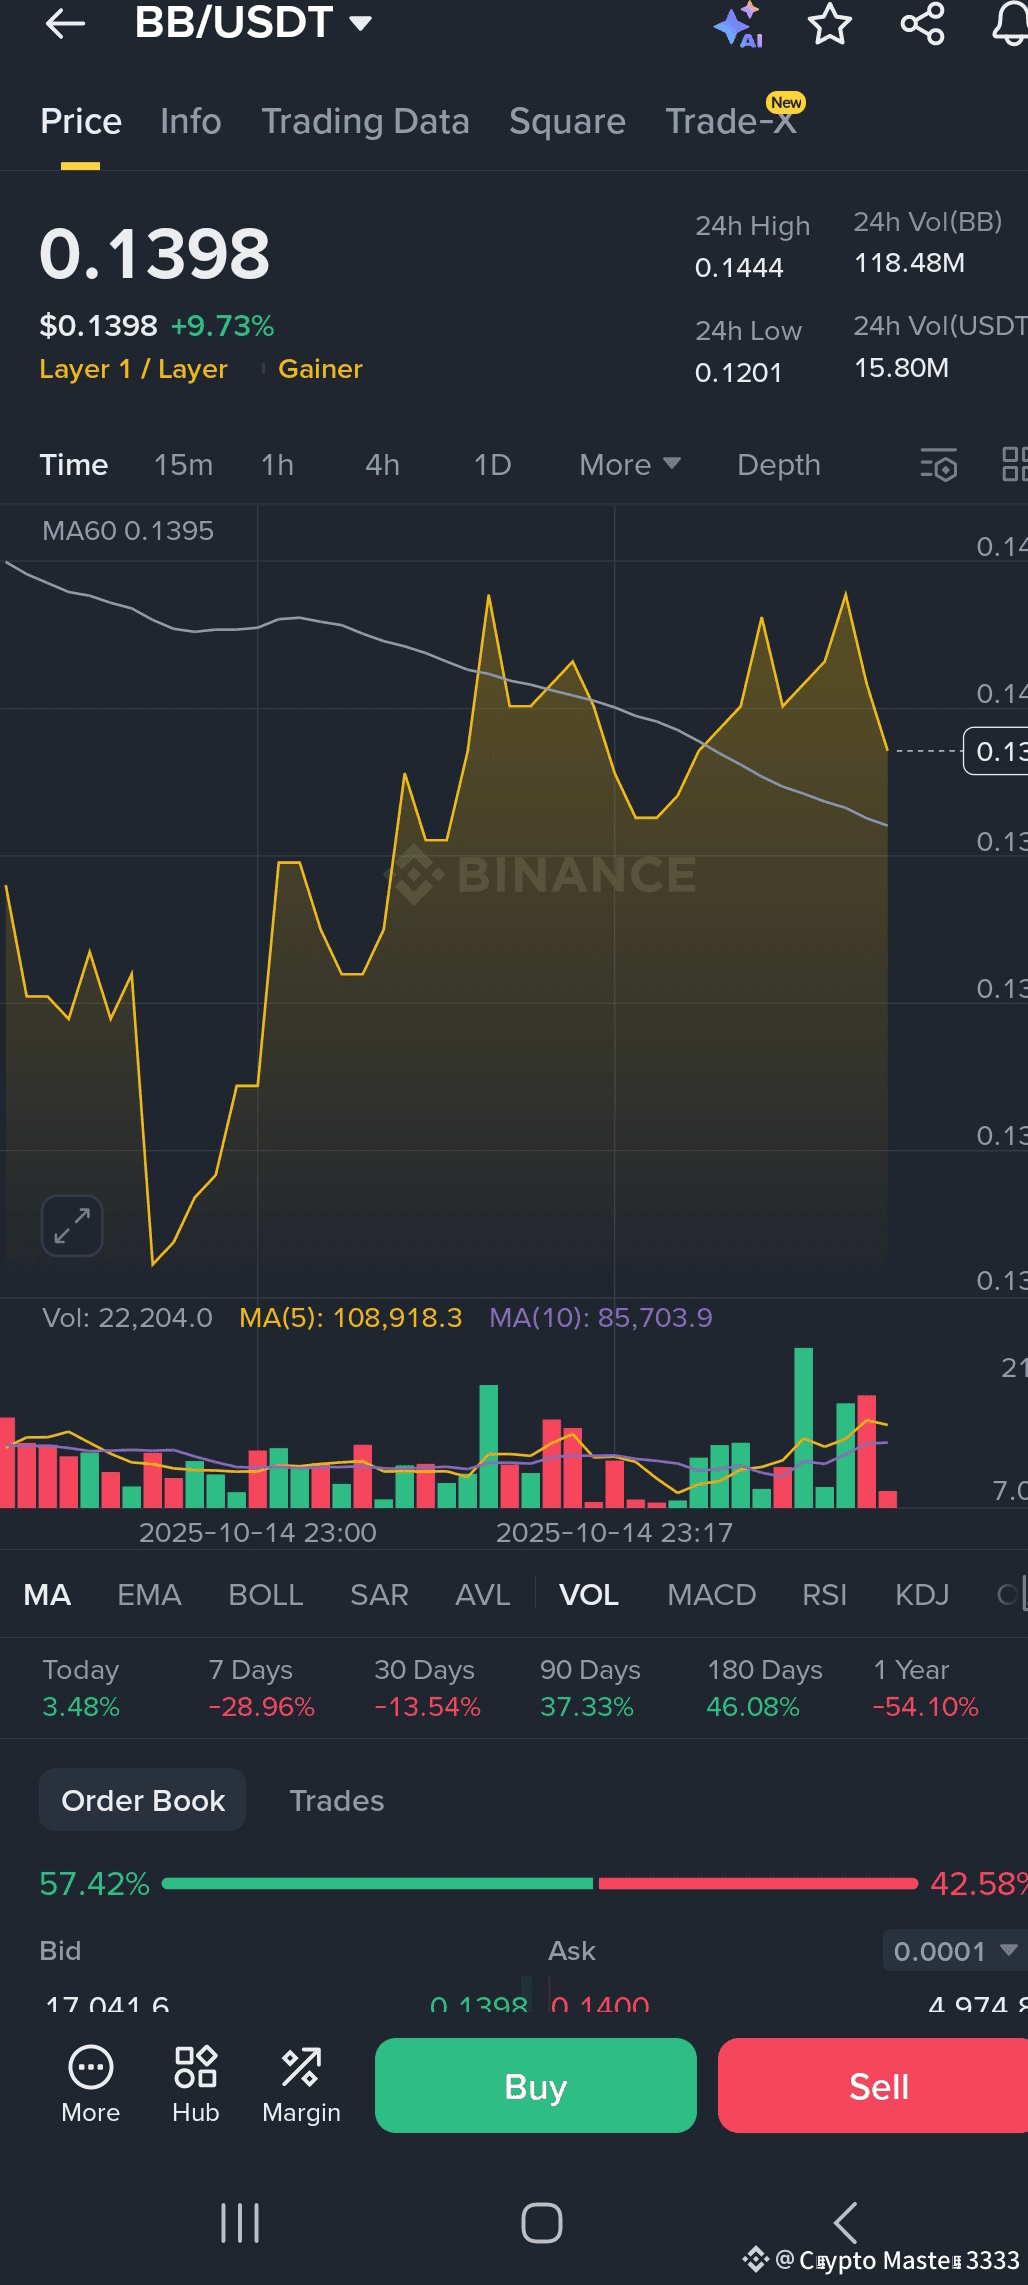This screenshot has height=2285, width=1028.
Task: Toggle the AVL indicator
Action: pyautogui.click(x=483, y=1595)
